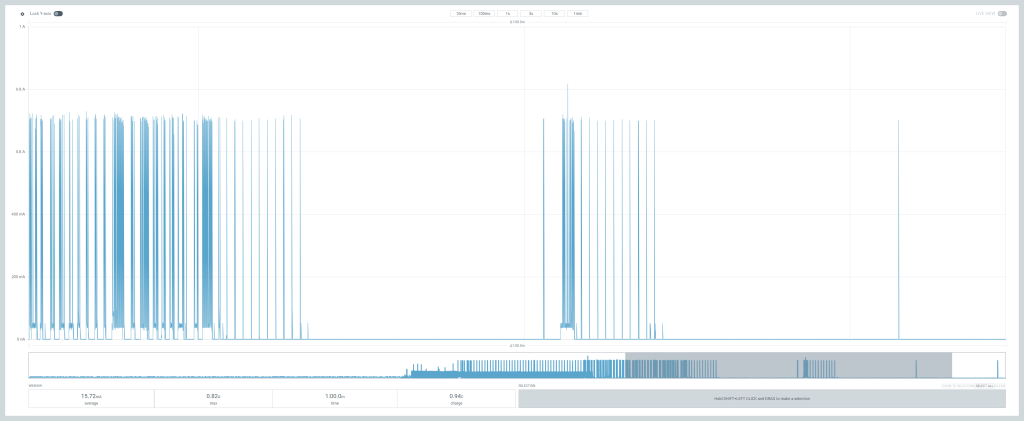The image size is (1024, 421).
Task: Enable the Live View toggle
Action: 1001,14
